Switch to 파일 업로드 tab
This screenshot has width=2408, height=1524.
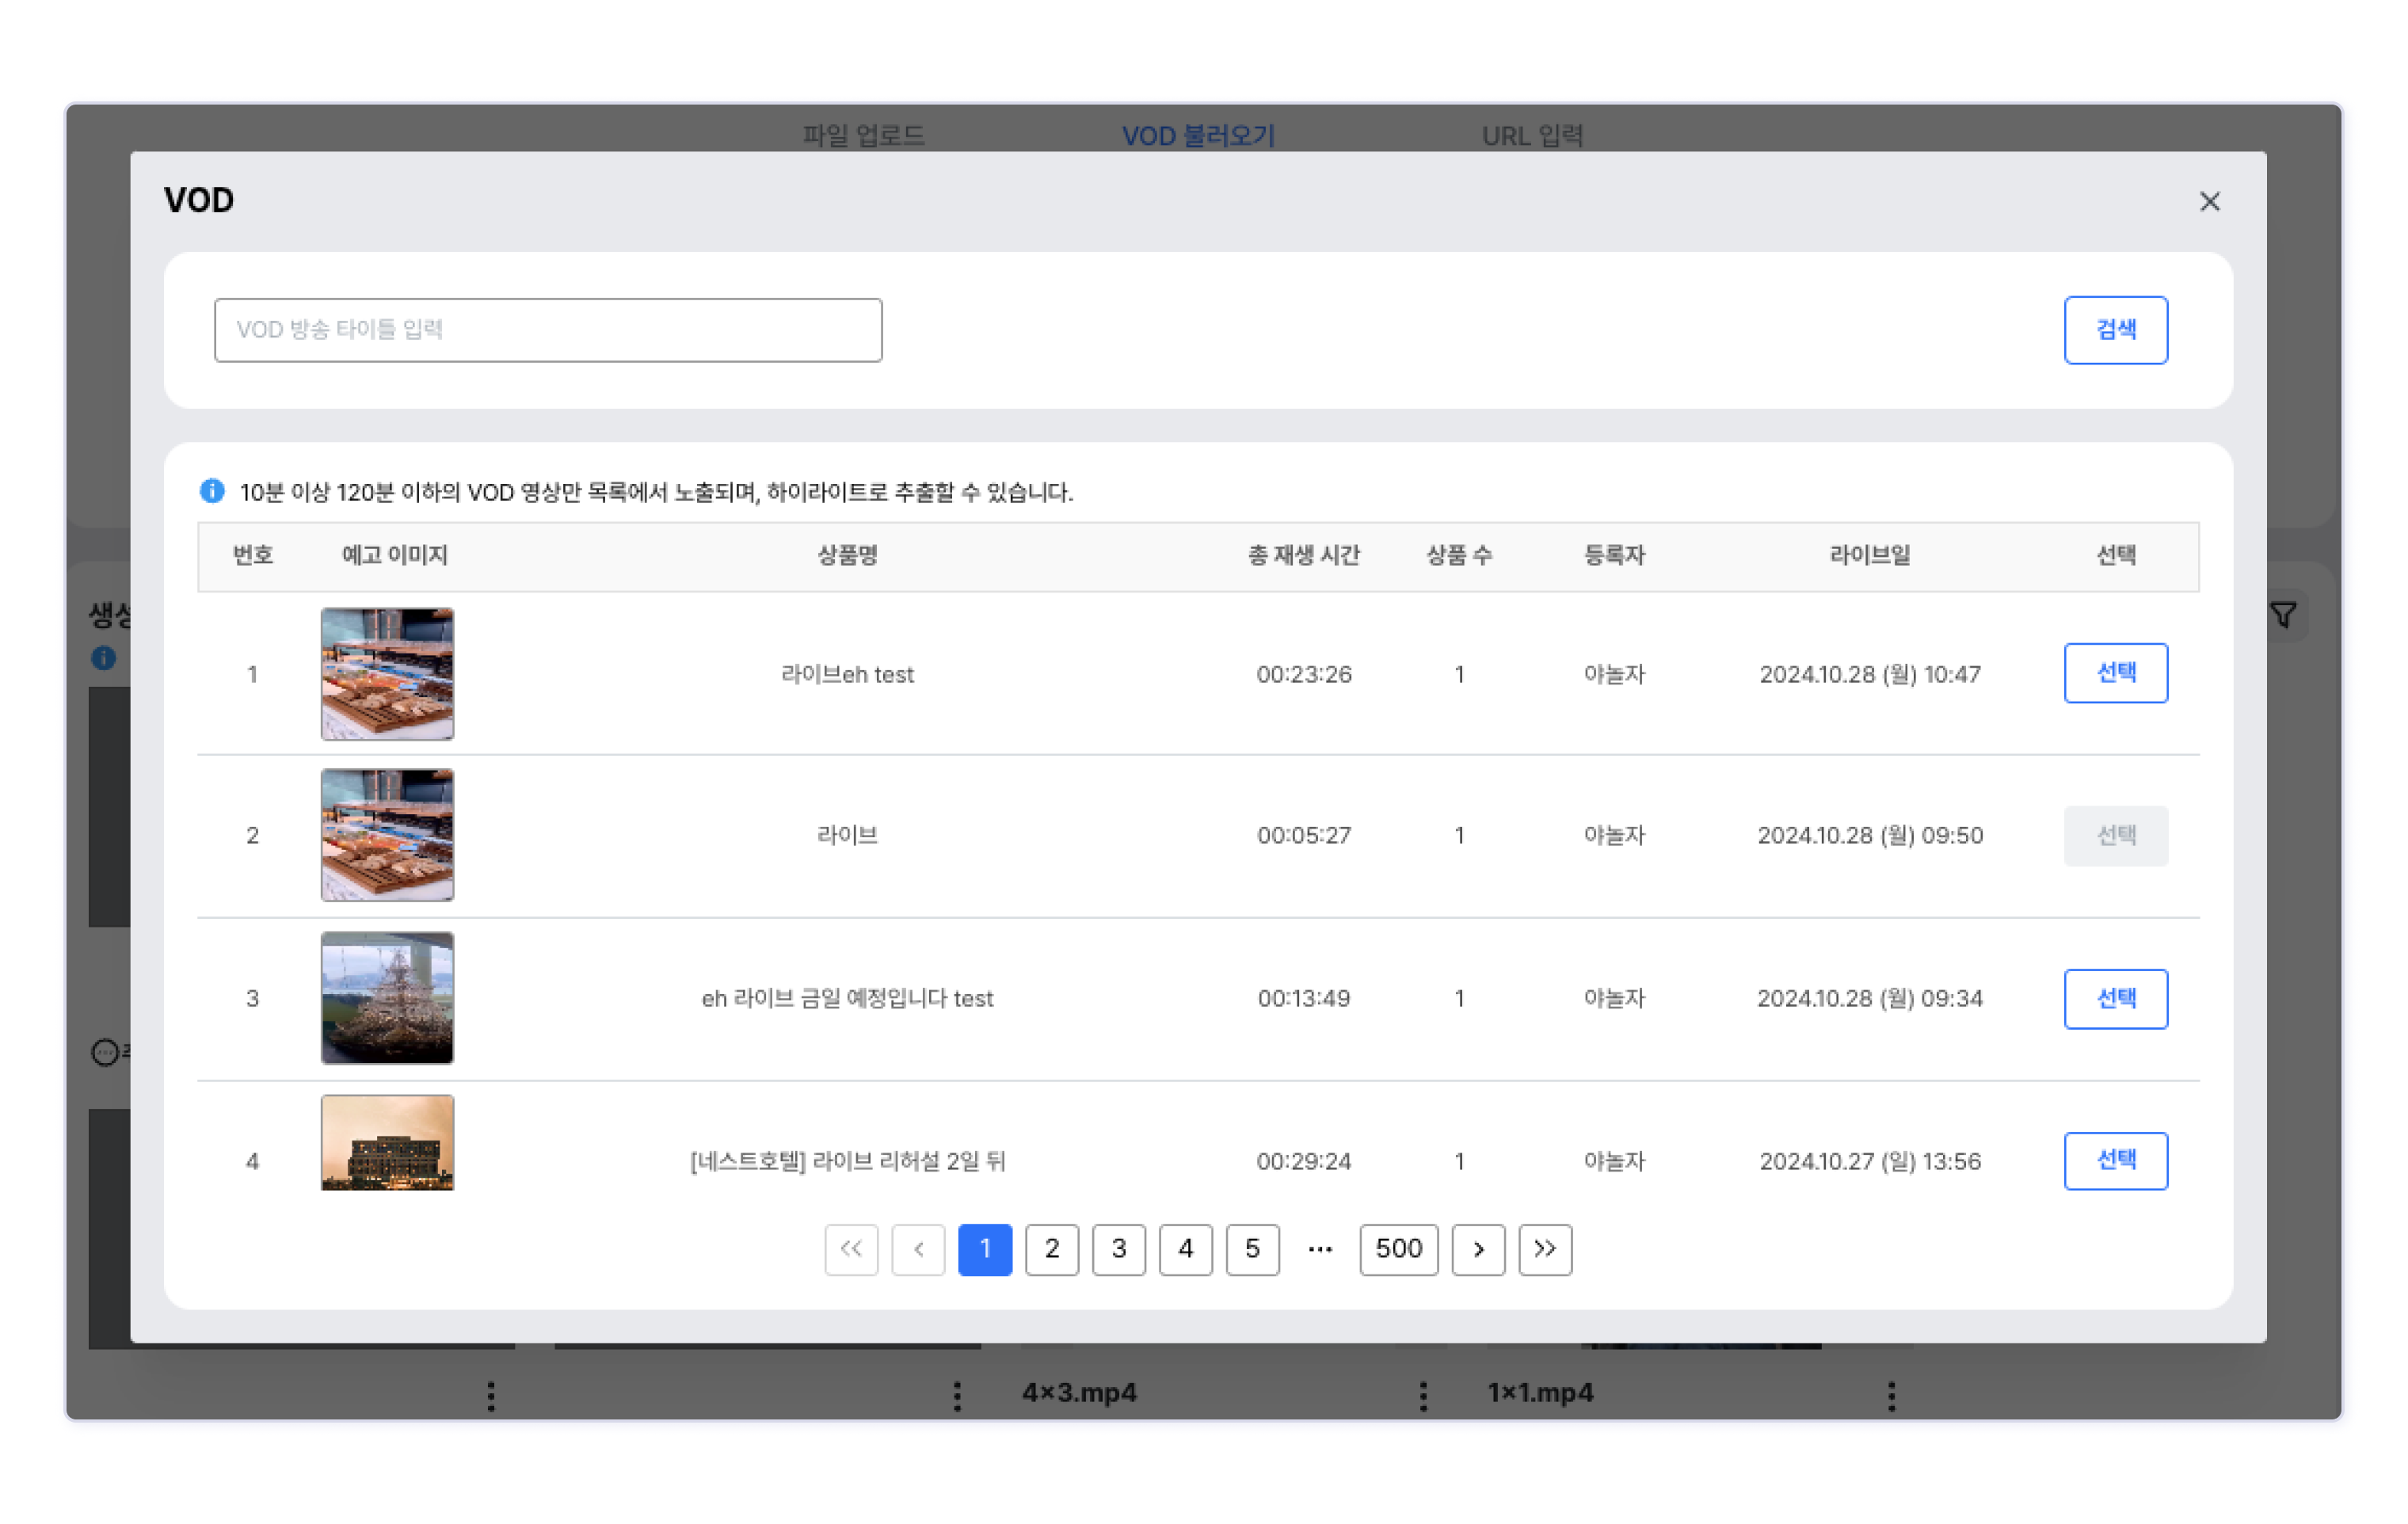(863, 135)
